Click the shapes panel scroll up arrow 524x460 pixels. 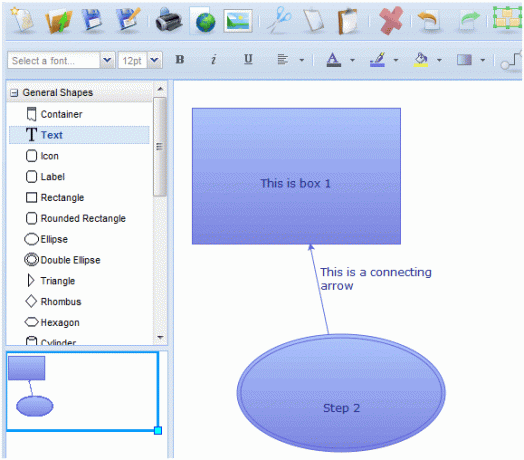pyautogui.click(x=160, y=89)
